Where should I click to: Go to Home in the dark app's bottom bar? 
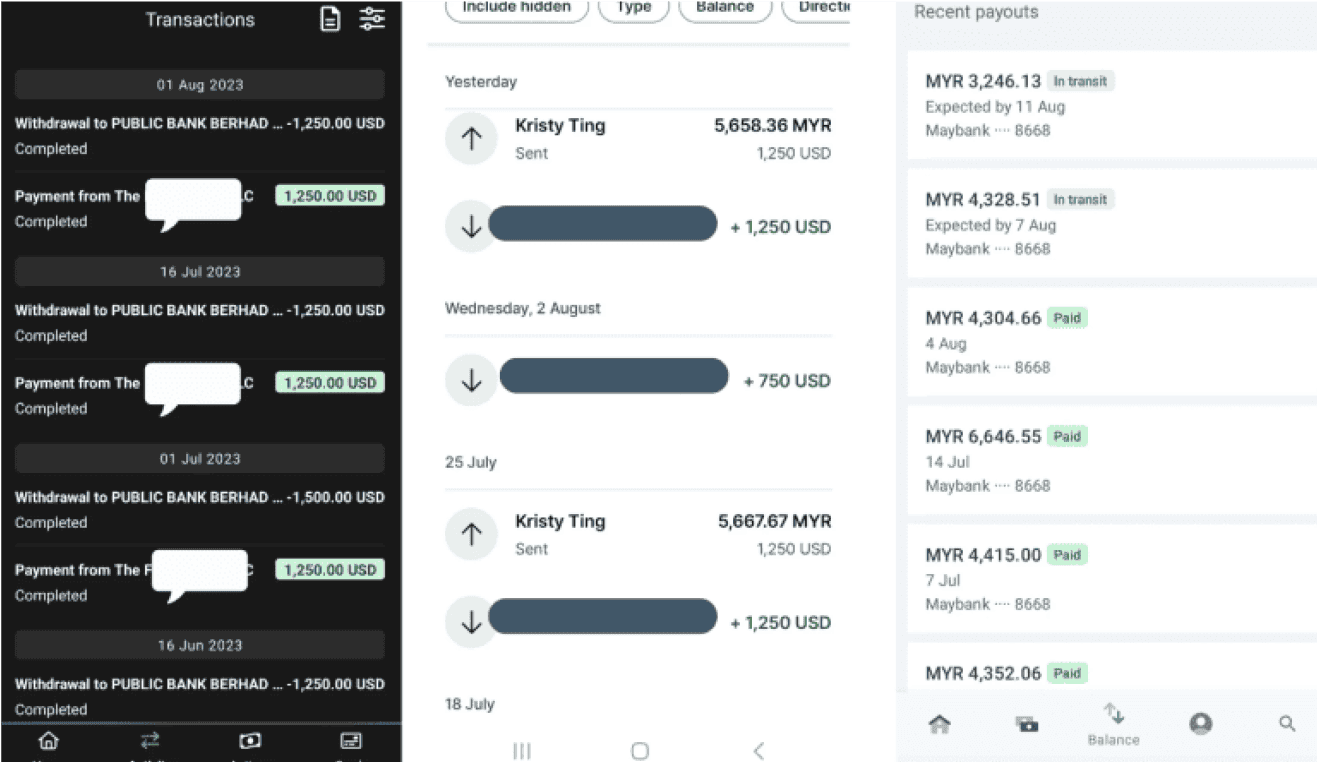click(x=48, y=741)
